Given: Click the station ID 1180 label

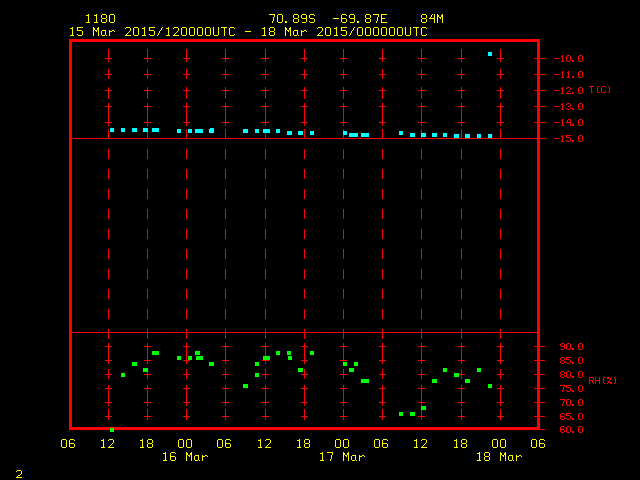Looking at the screenshot, I should [x=100, y=19].
